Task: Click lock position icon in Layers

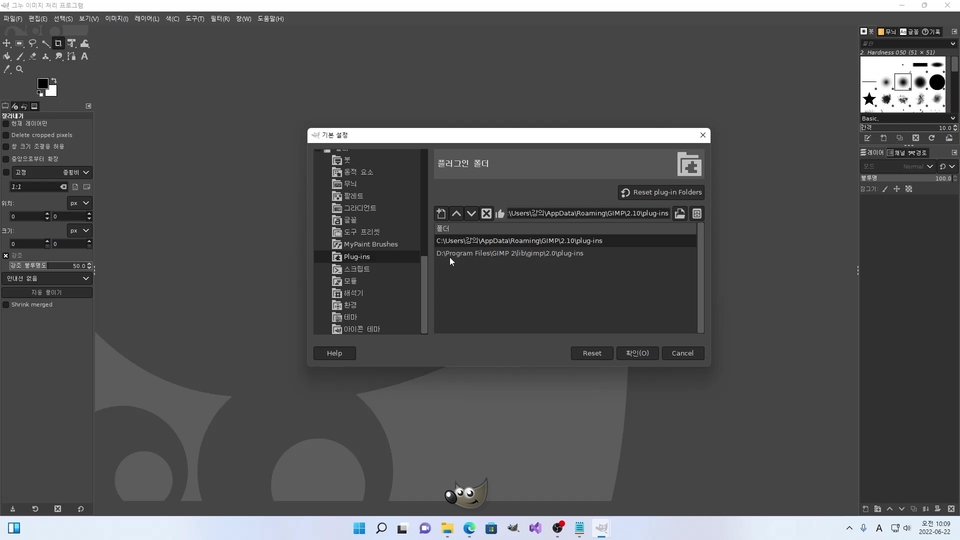Action: pyautogui.click(x=896, y=189)
